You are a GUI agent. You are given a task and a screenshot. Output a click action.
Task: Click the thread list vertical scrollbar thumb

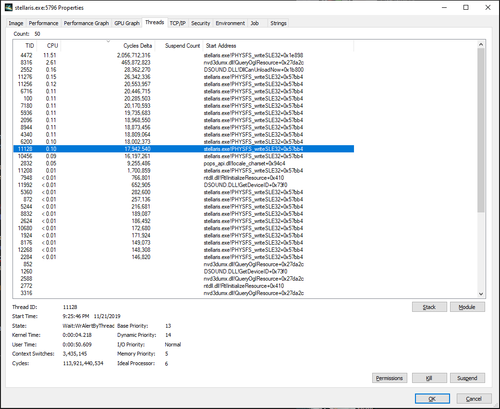481,130
